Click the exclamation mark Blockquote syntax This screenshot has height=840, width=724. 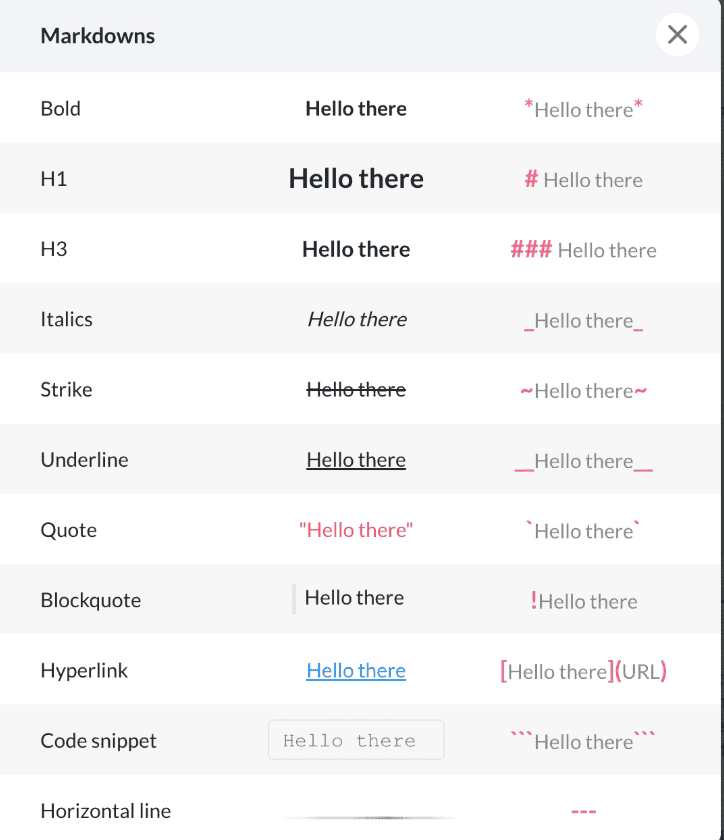click(583, 601)
